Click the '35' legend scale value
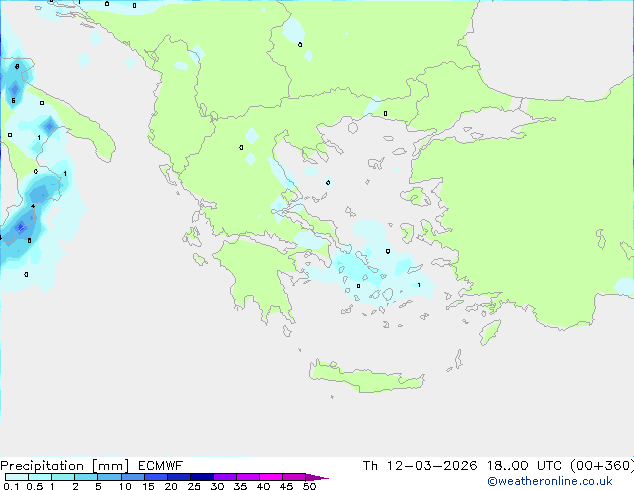This screenshot has height=490, width=634. click(240, 486)
